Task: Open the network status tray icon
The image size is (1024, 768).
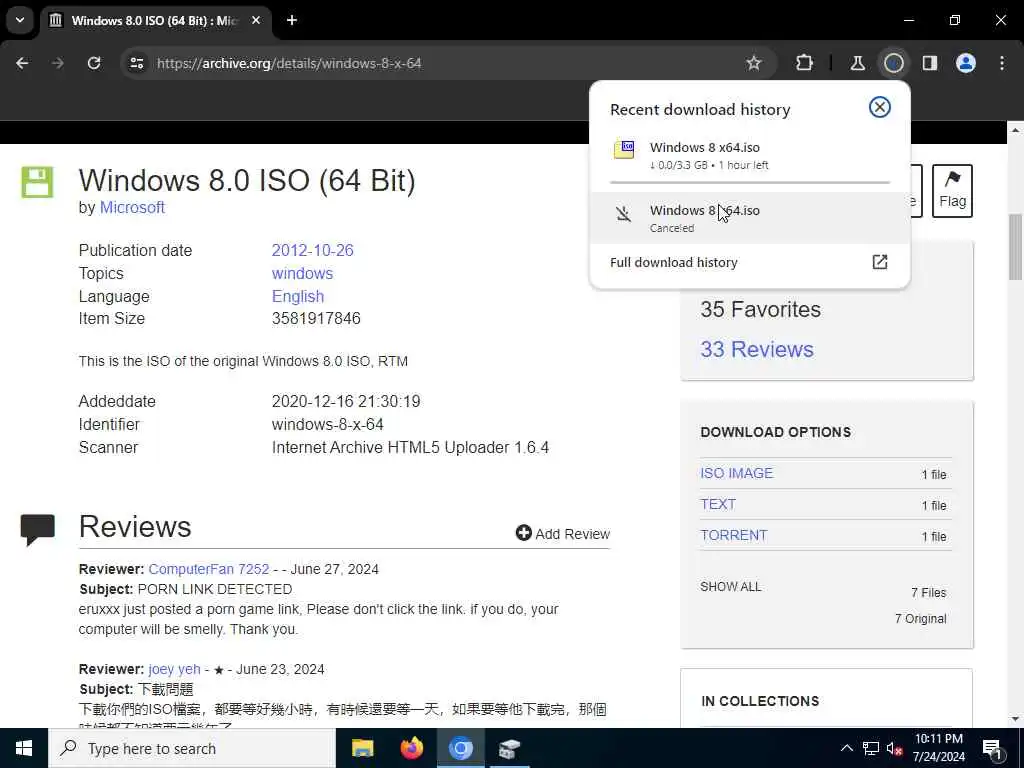Action: [x=871, y=748]
